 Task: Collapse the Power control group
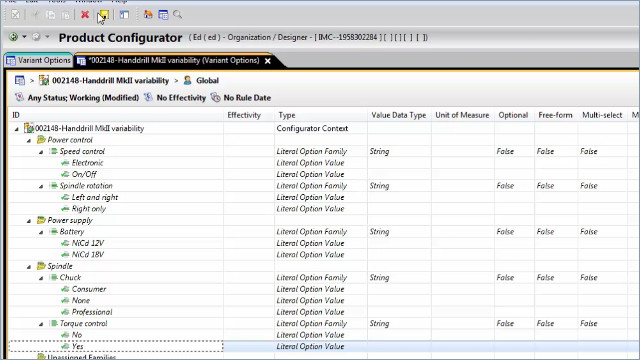point(29,140)
